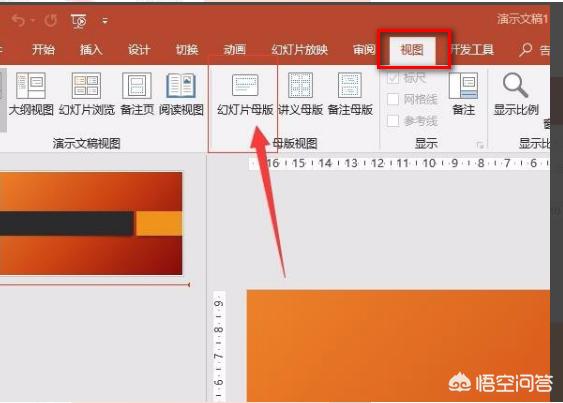Switch to Reading View (阅读视图)
563x403 pixels.
[181, 94]
